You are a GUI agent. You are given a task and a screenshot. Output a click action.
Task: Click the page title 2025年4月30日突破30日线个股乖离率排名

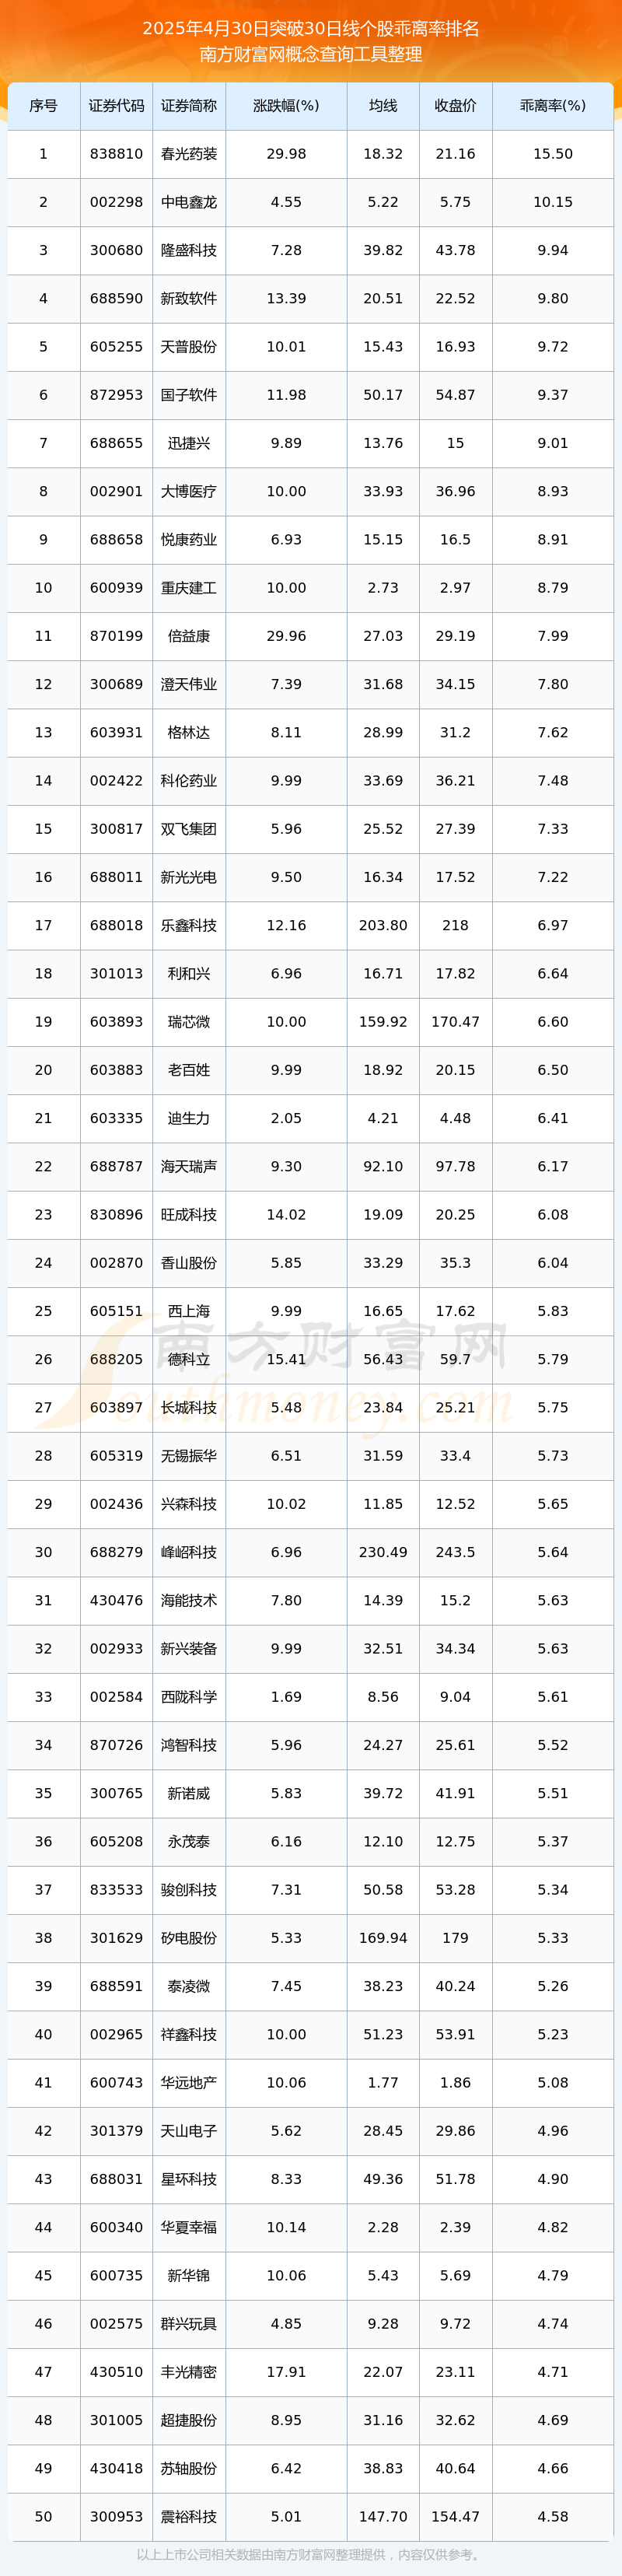[311, 28]
